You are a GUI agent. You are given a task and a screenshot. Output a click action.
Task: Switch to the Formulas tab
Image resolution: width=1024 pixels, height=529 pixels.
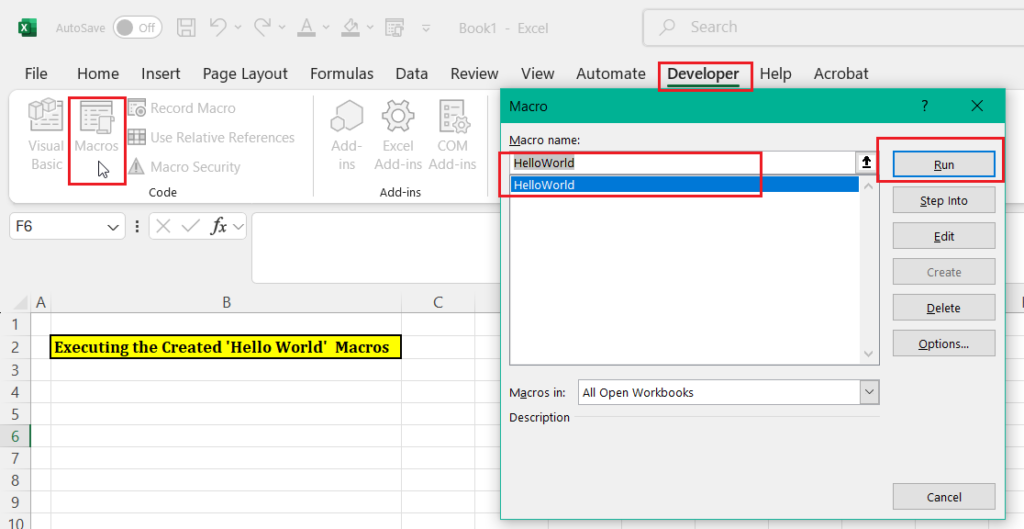341,74
